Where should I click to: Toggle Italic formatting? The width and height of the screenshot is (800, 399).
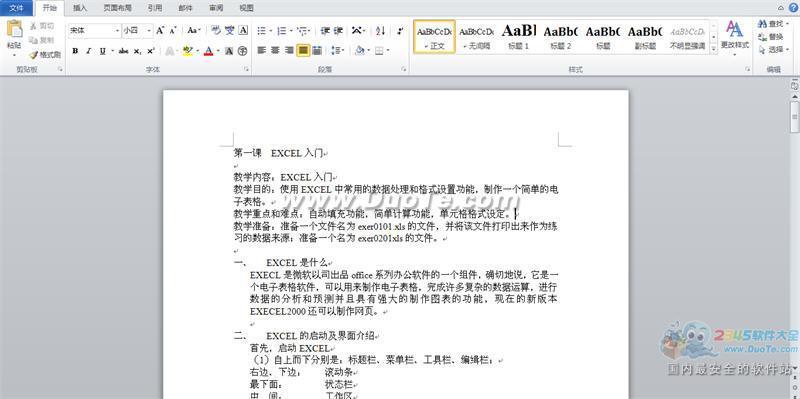[x=89, y=51]
